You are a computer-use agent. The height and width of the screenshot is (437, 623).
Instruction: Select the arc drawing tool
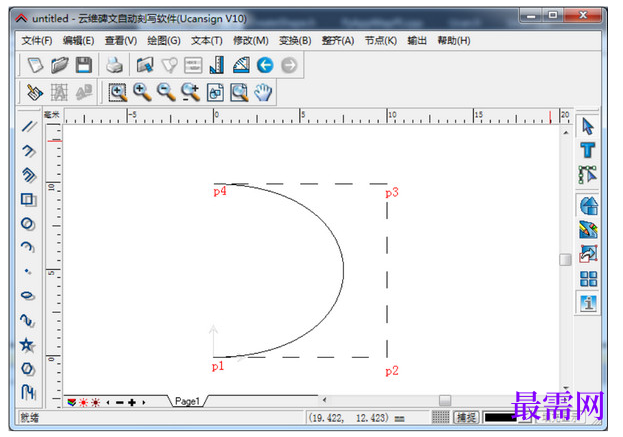[28, 248]
